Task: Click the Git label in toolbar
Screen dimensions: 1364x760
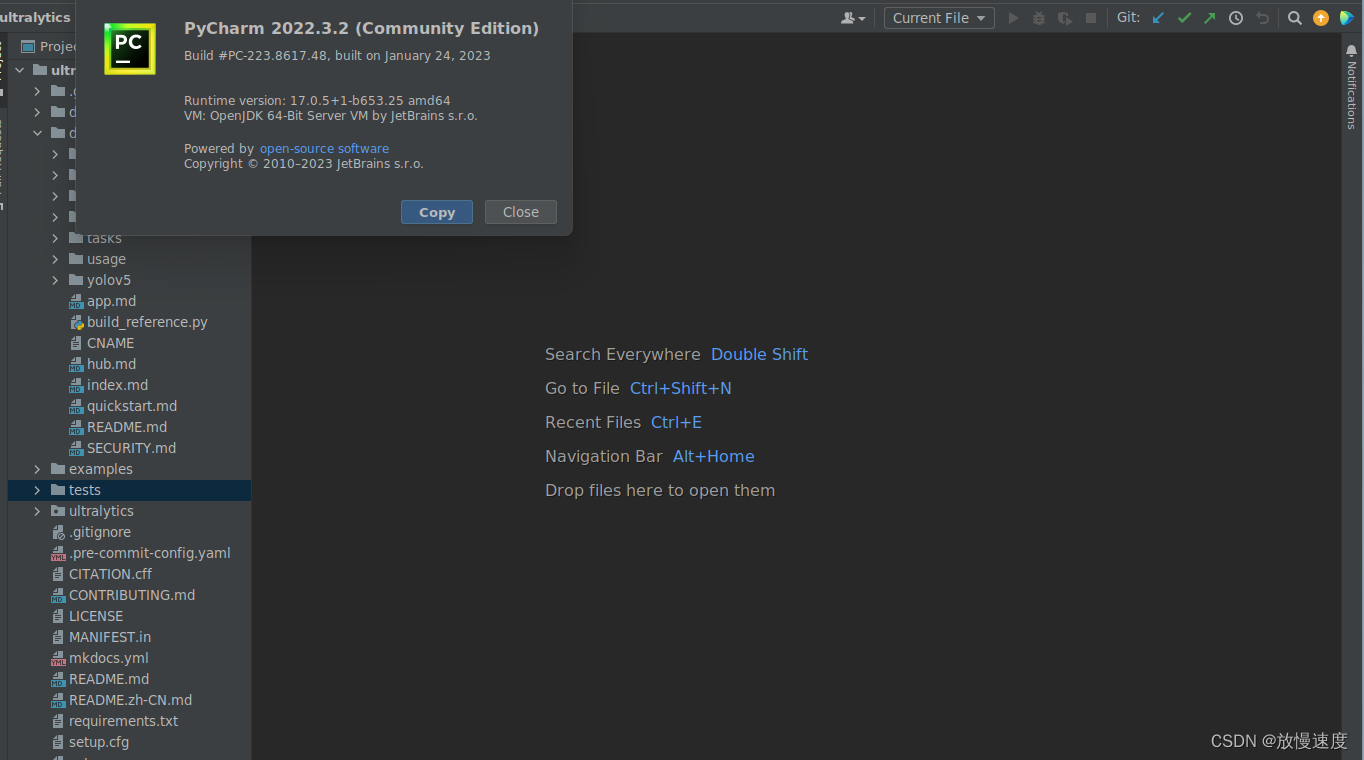Action: 1128,17
